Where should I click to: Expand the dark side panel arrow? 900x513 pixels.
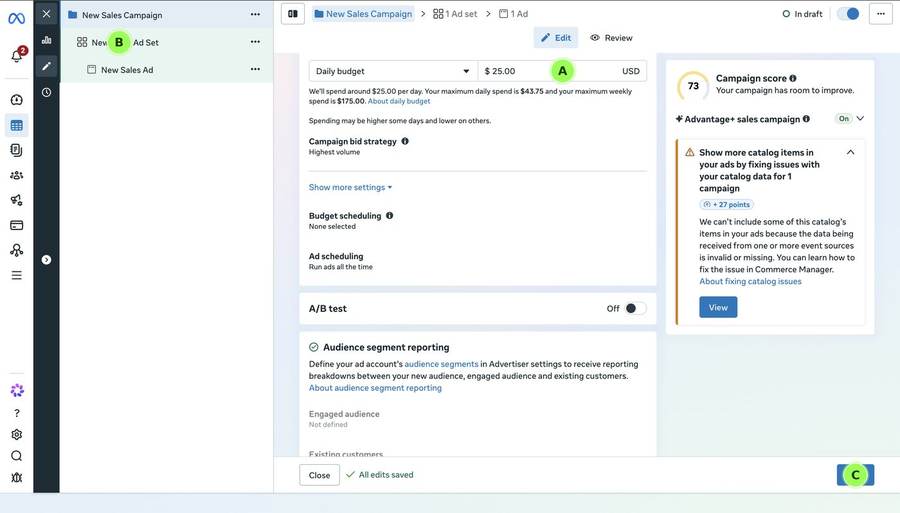[x=46, y=260]
